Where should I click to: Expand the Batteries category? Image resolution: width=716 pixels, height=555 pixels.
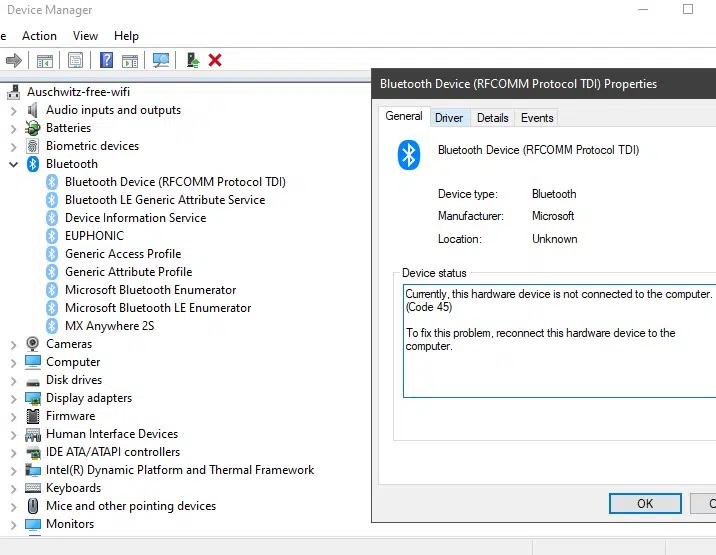coord(14,129)
